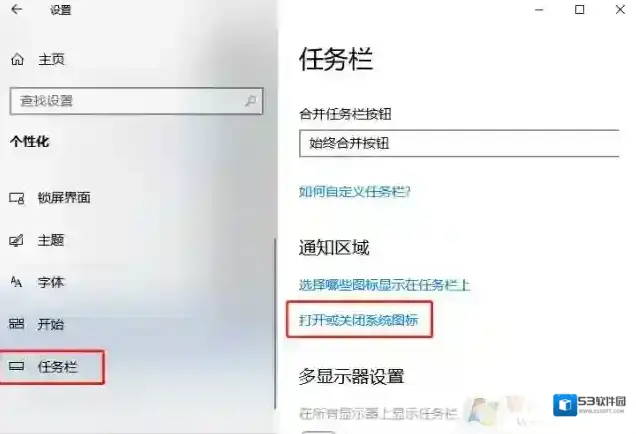Open the 如何自定义任务栏? help link

click(x=355, y=191)
